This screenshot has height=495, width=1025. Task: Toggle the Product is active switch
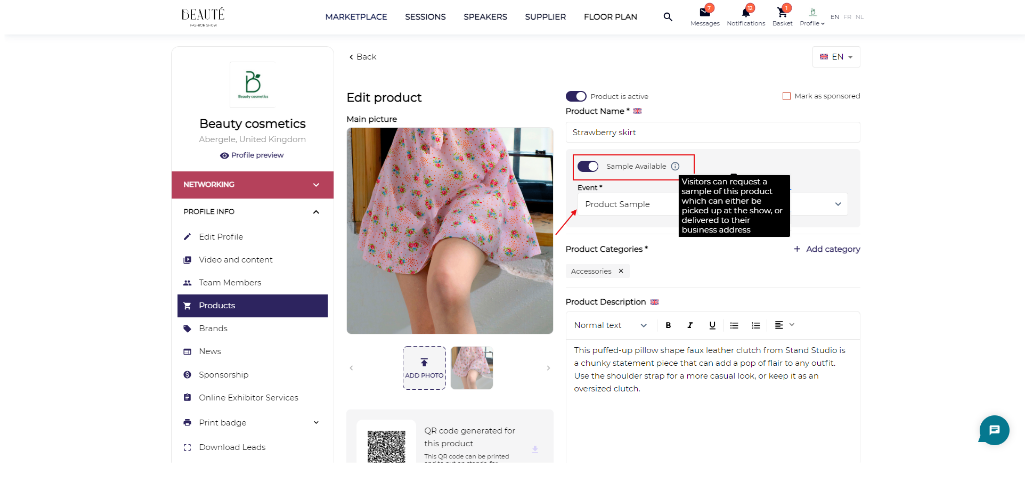coord(576,96)
